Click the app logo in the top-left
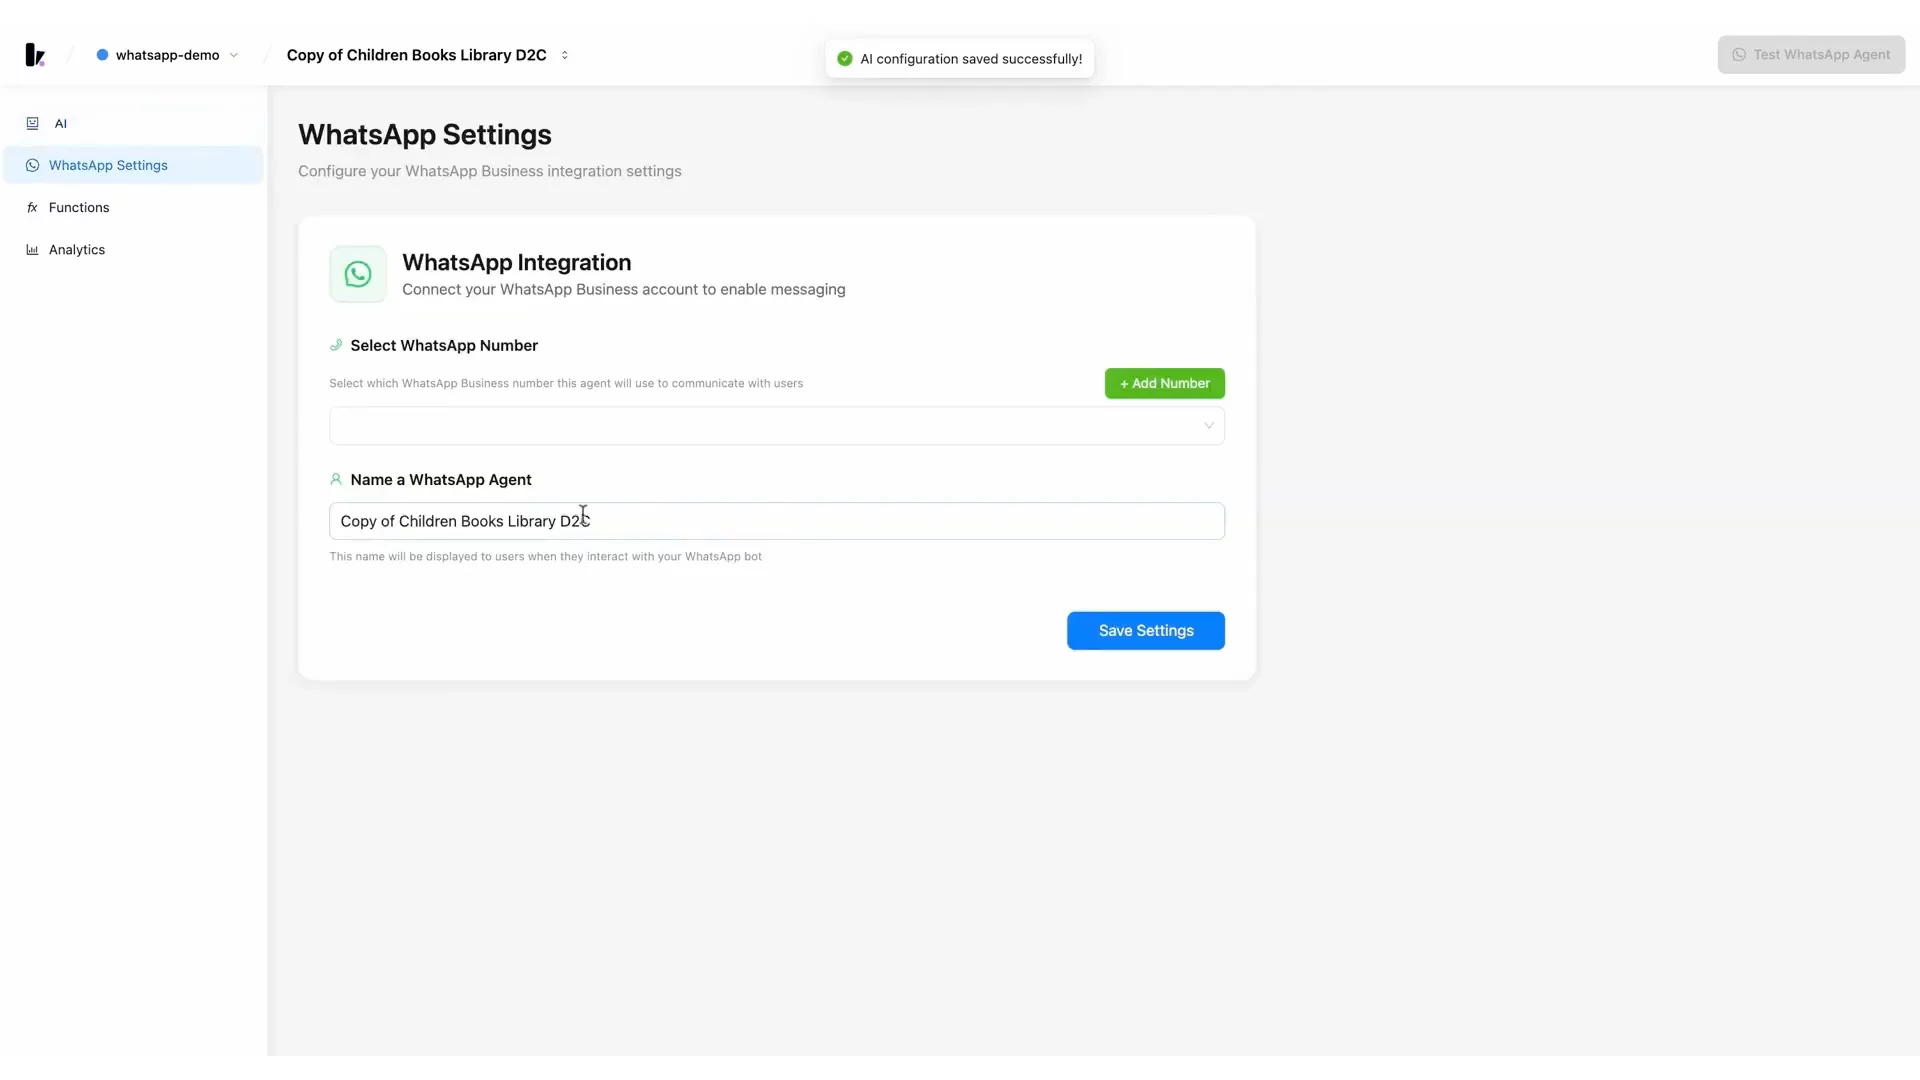Screen dimensions: 1920x1080 click(x=35, y=55)
